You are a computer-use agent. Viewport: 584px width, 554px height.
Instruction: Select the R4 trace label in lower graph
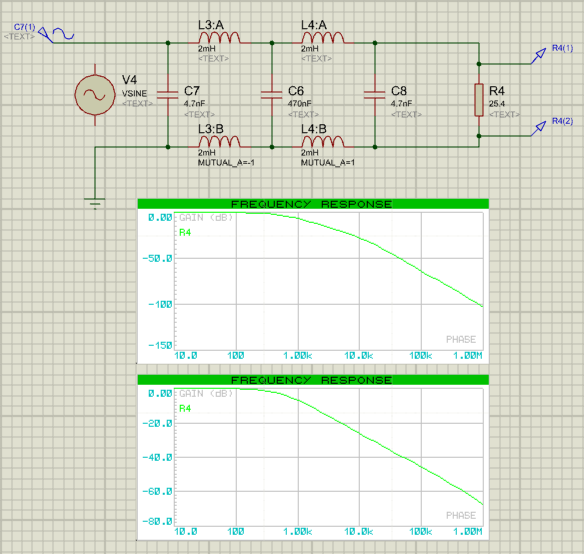click(x=185, y=408)
